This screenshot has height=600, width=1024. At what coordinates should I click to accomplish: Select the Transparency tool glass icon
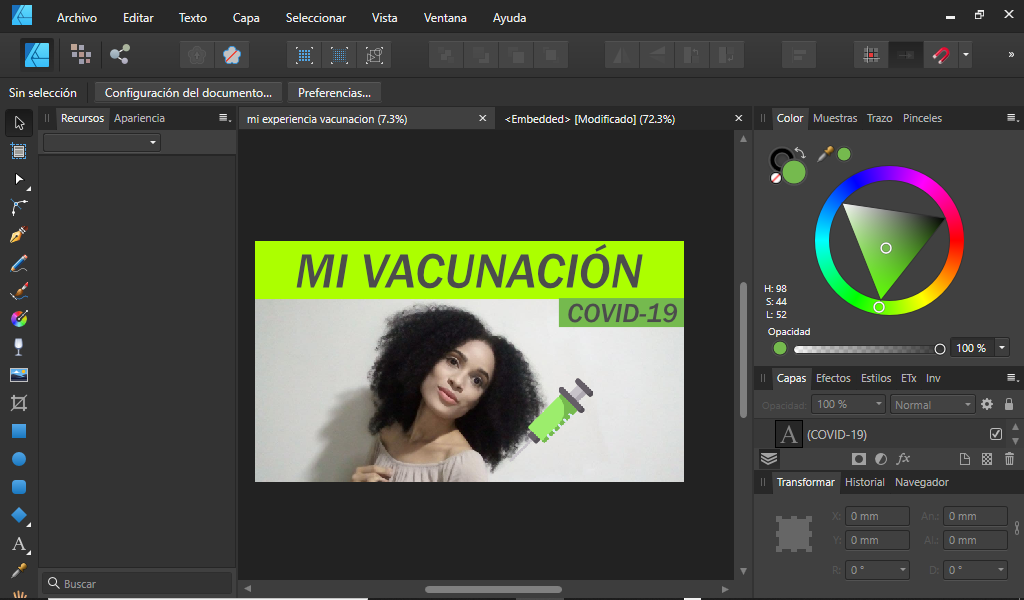[x=19, y=347]
